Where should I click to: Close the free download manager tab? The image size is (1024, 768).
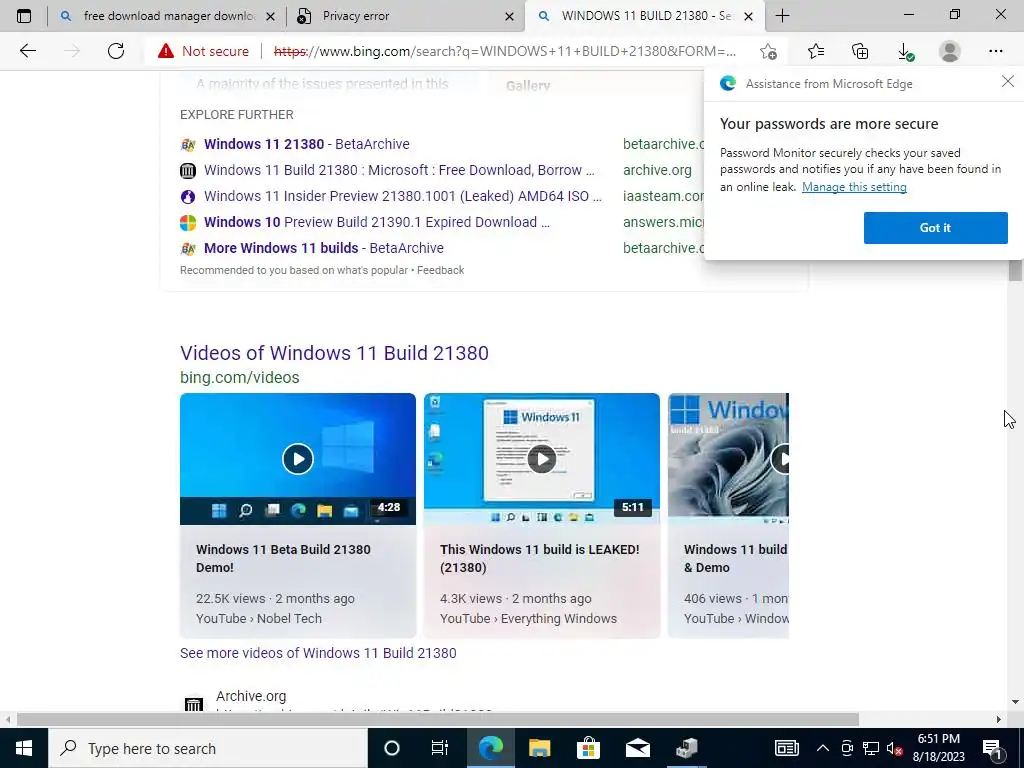click(x=270, y=16)
